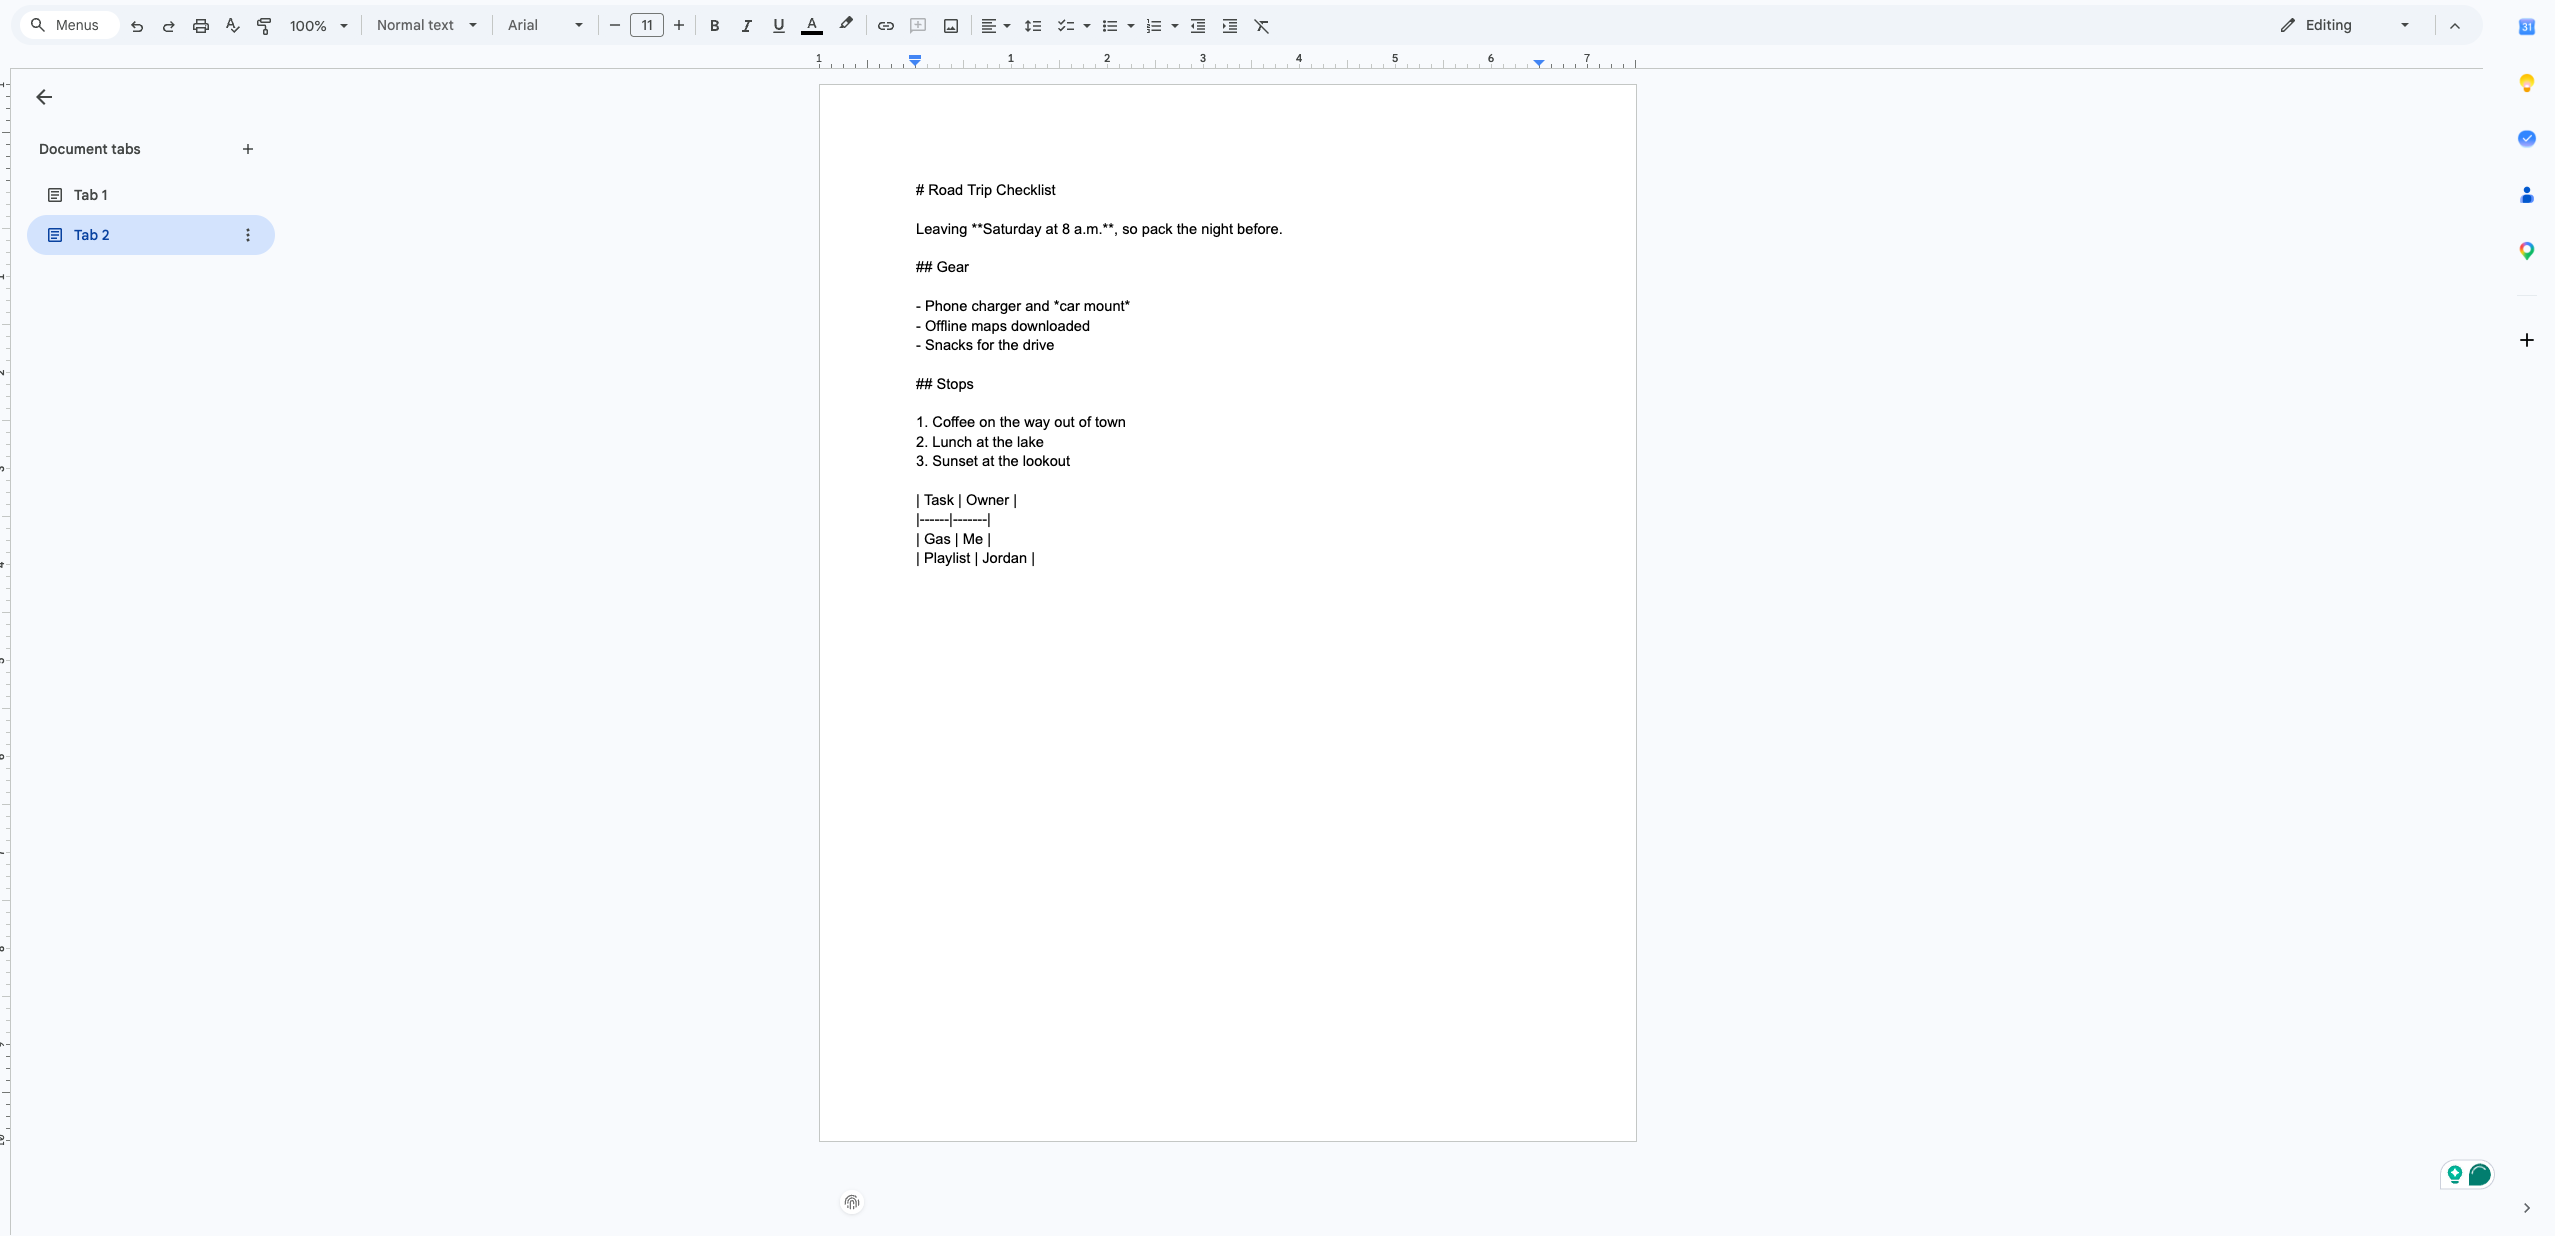
Task: Toggle bold formatting
Action: (x=714, y=26)
